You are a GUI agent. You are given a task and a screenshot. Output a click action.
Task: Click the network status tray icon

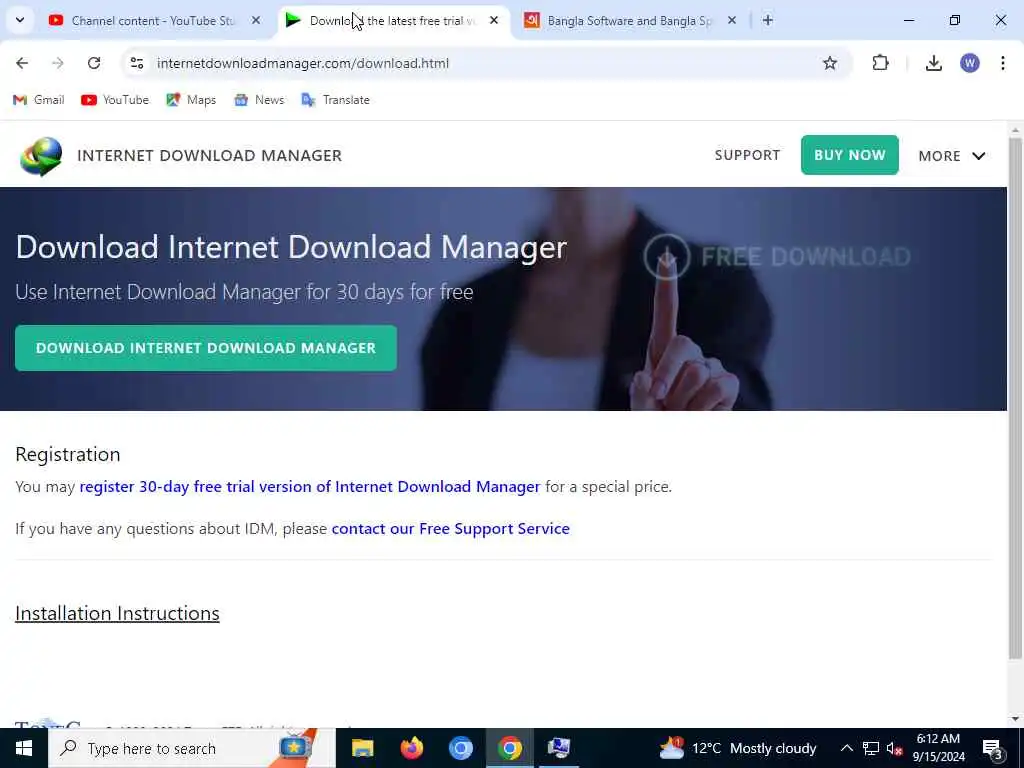click(871, 748)
